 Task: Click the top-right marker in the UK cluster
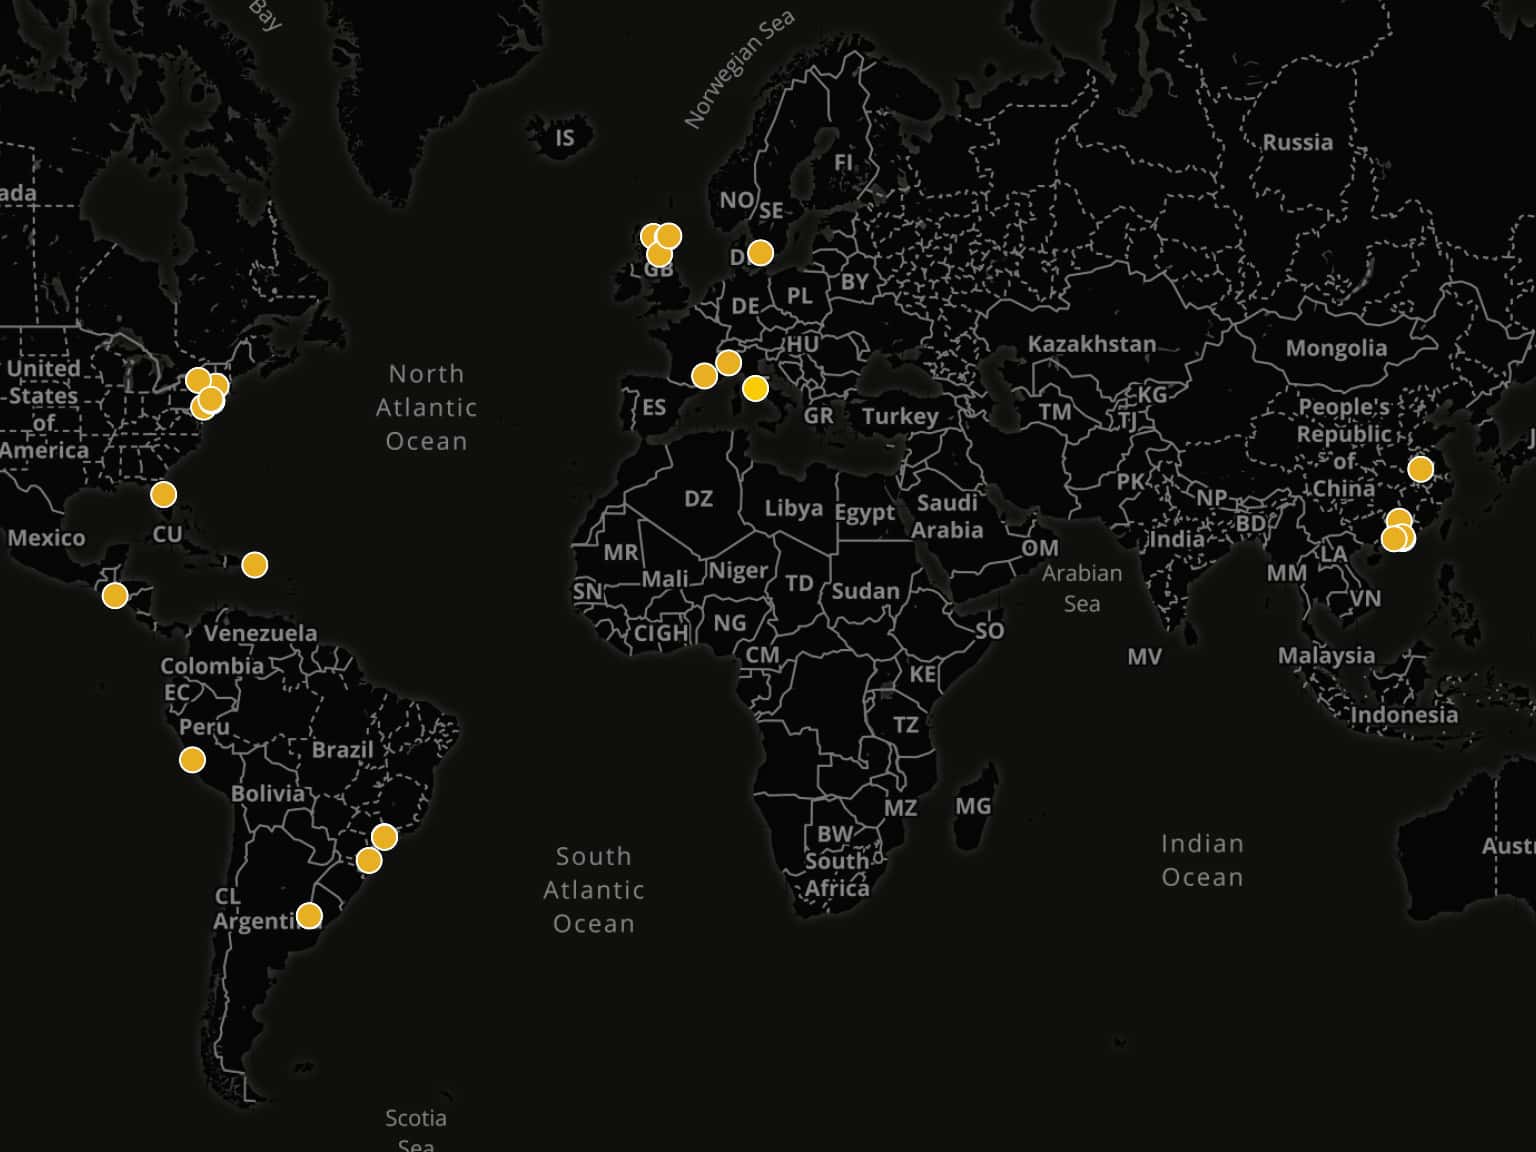tap(669, 236)
